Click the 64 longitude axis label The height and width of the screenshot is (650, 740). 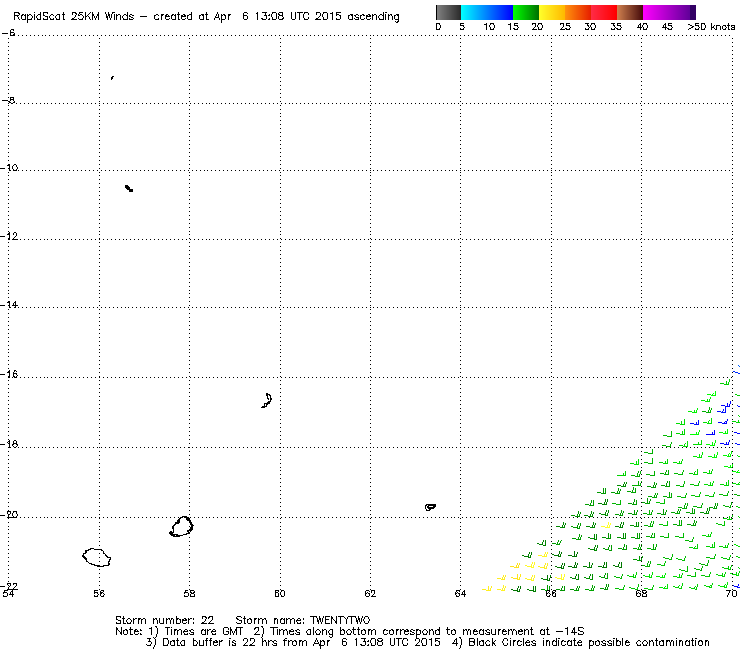[461, 593]
